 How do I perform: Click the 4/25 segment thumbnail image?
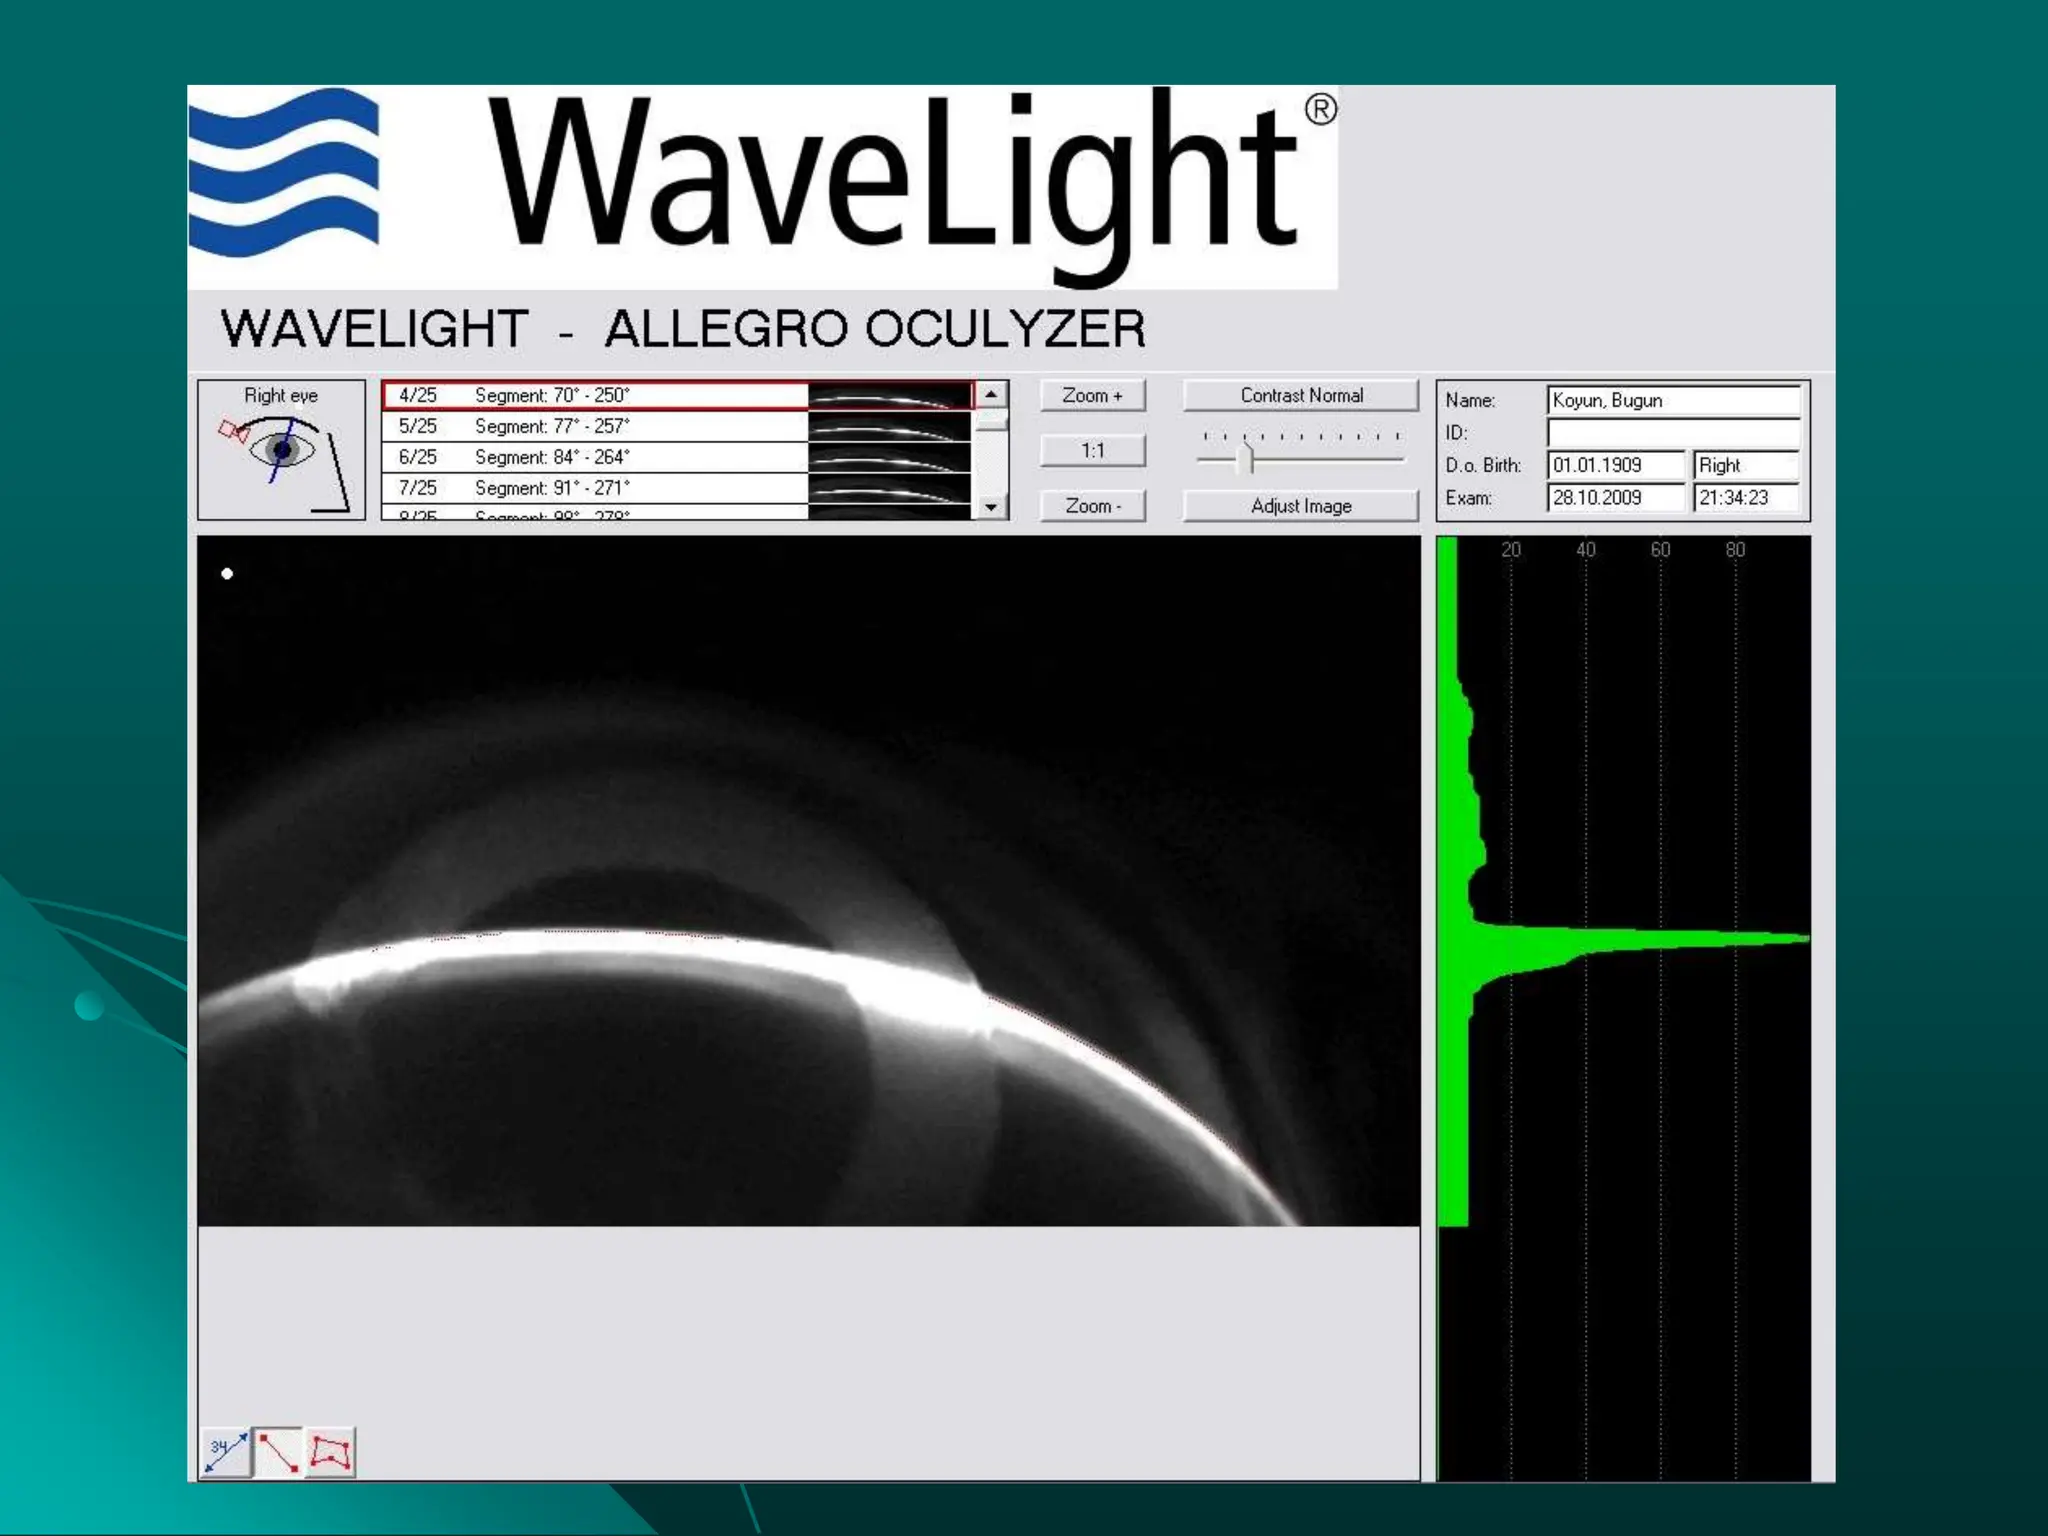tap(888, 396)
